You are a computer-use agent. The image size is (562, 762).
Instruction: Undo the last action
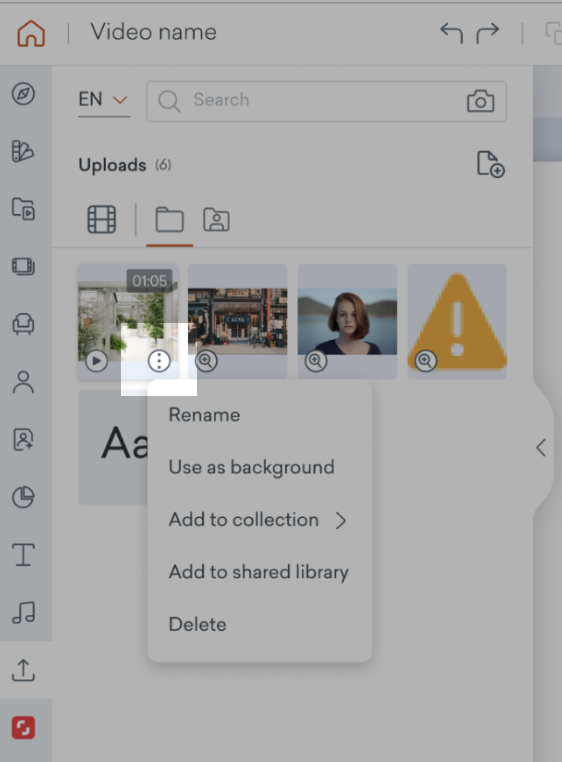pyautogui.click(x=451, y=33)
